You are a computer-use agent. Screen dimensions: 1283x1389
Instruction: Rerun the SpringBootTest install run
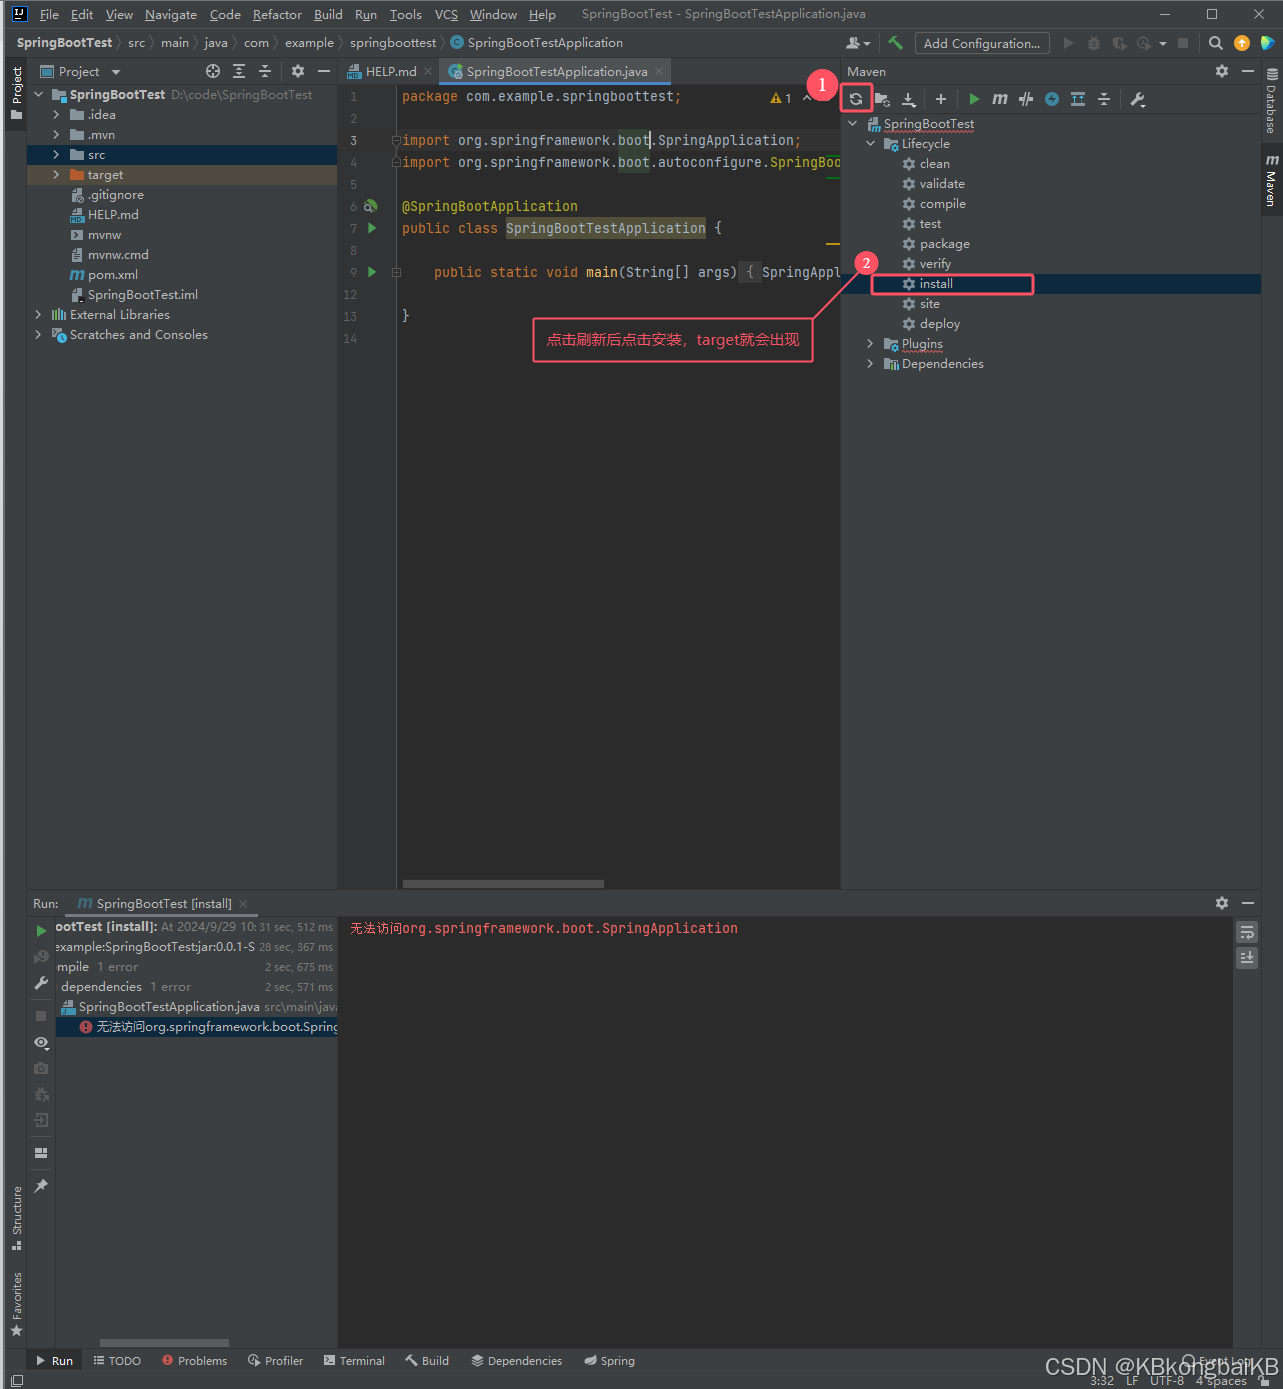click(x=41, y=931)
